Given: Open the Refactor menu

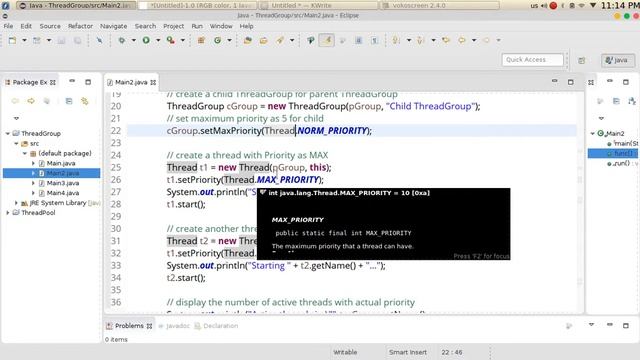Looking at the screenshot, I should 80,26.
